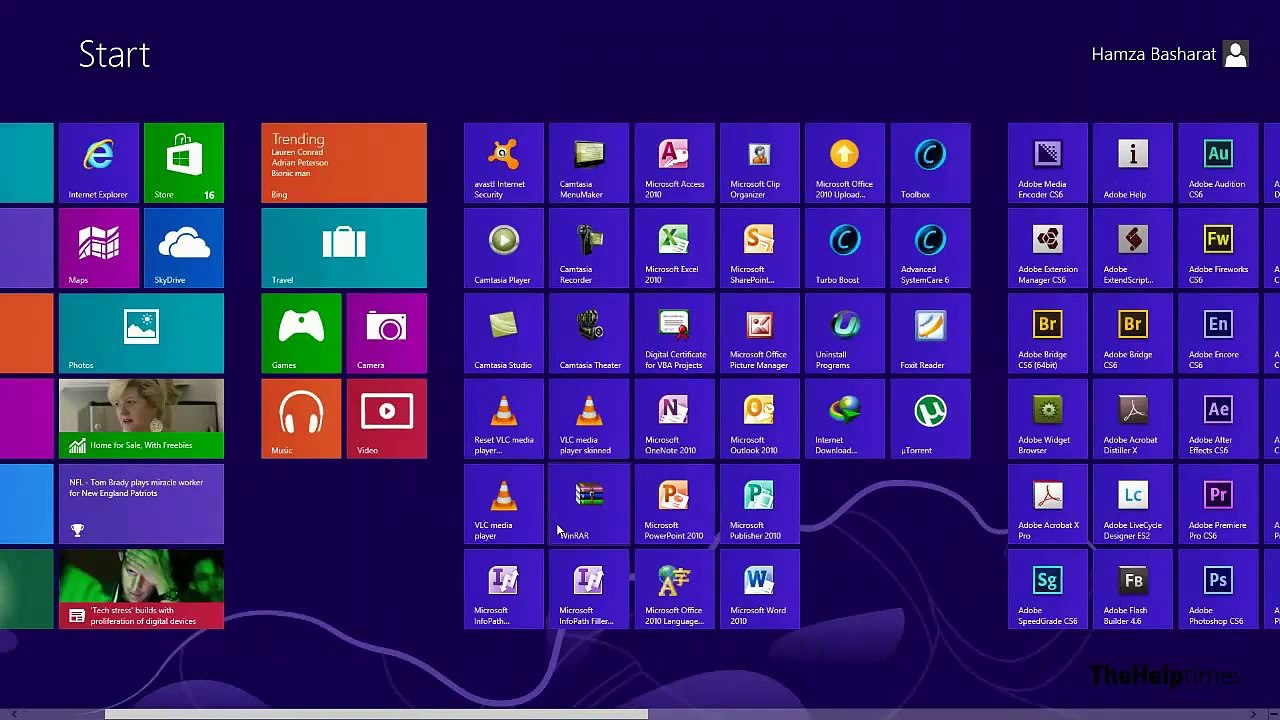Open Adobe Media Encoder CS6
The height and width of the screenshot is (720, 1280).
point(1048,163)
